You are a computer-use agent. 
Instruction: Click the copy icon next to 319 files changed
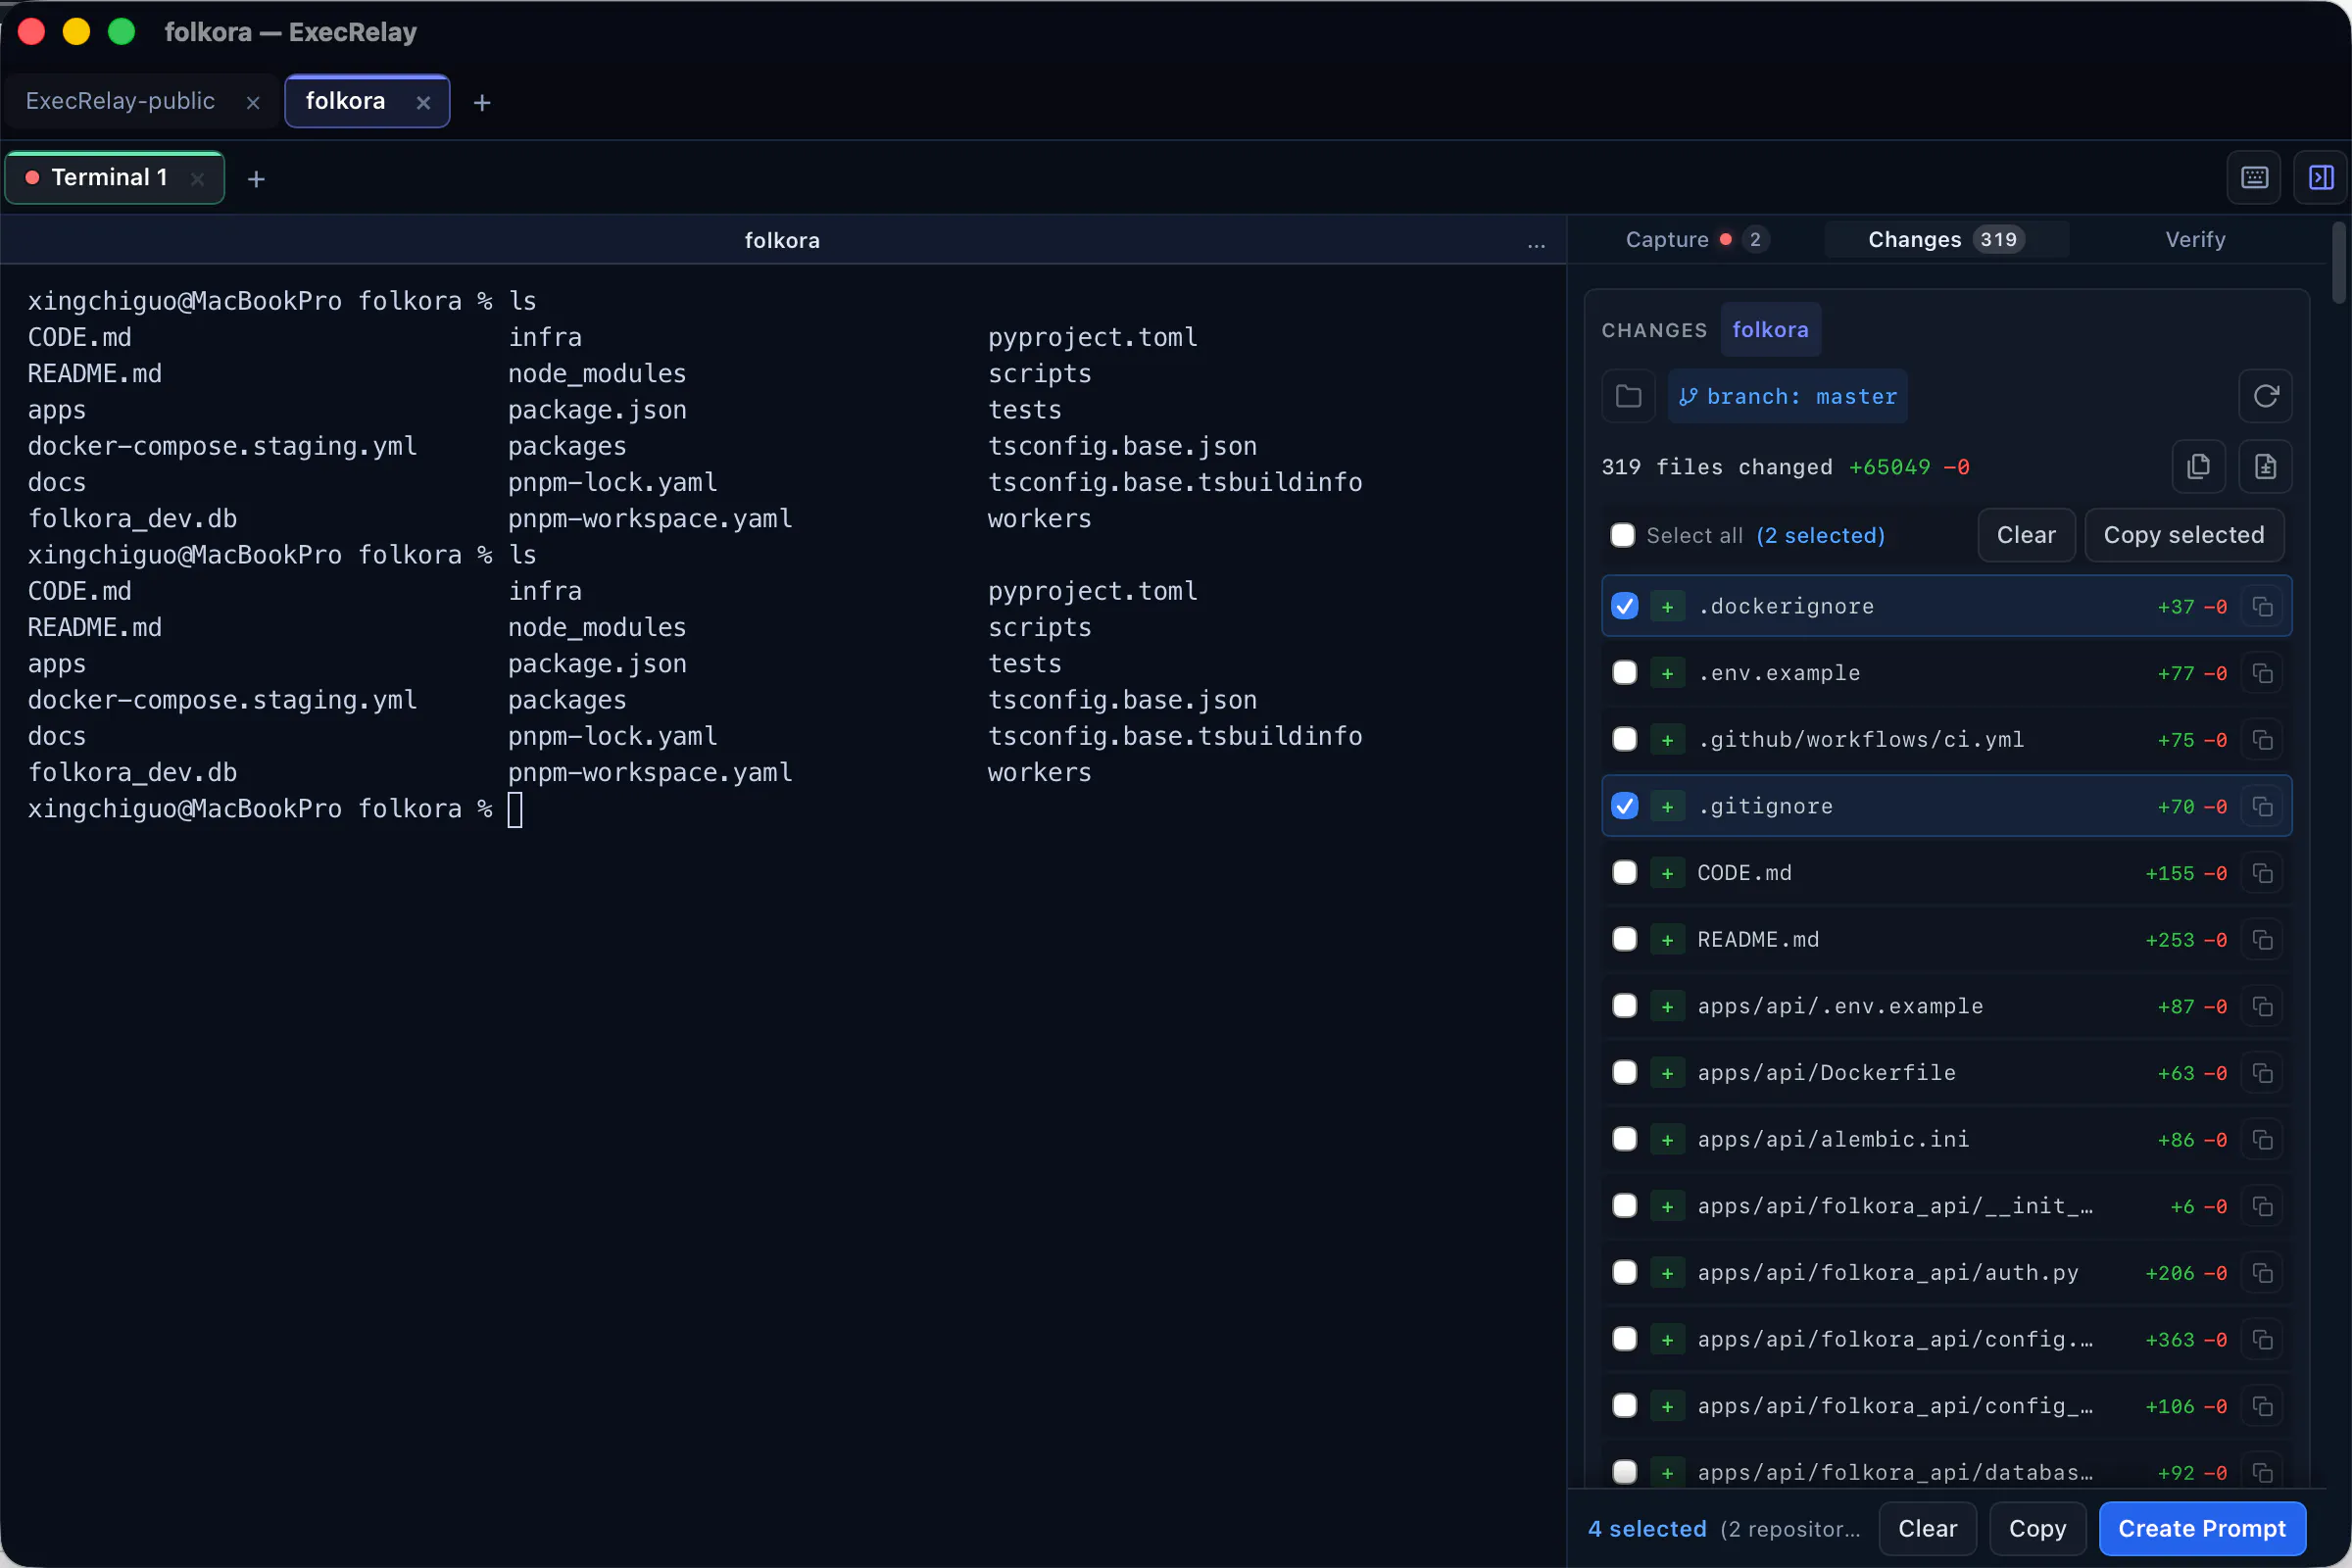pyautogui.click(x=2198, y=467)
